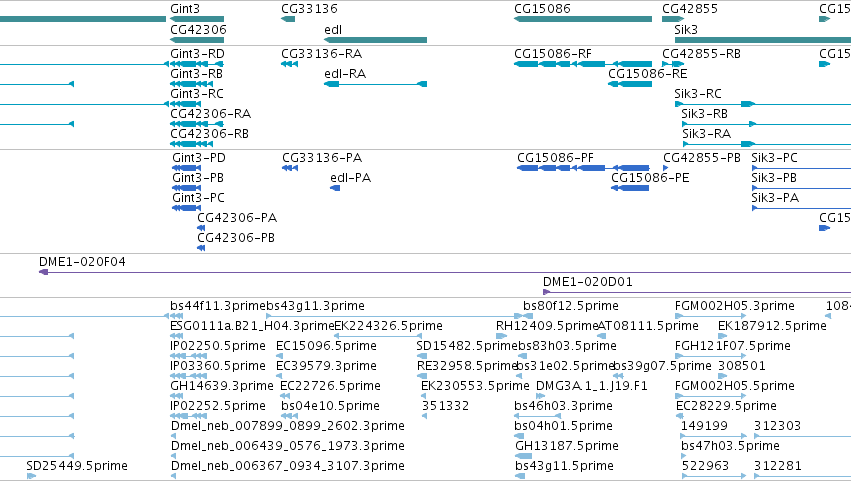Select the Gint3 gene label

tap(185, 9)
